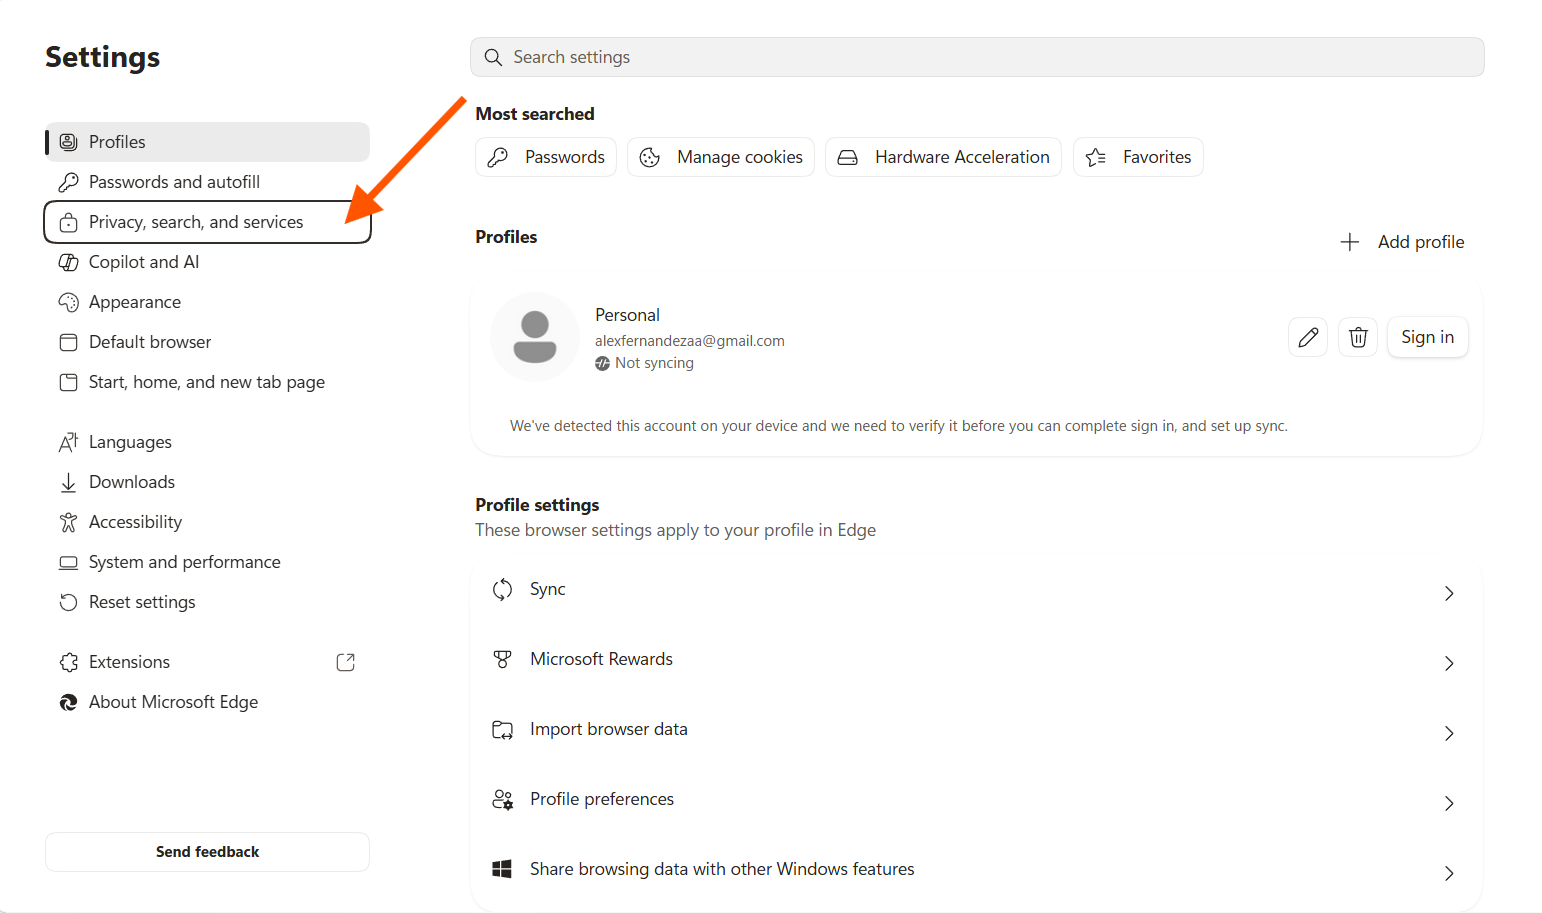1542x913 pixels.
Task: Click the Import browser data folder icon
Action: click(x=502, y=729)
